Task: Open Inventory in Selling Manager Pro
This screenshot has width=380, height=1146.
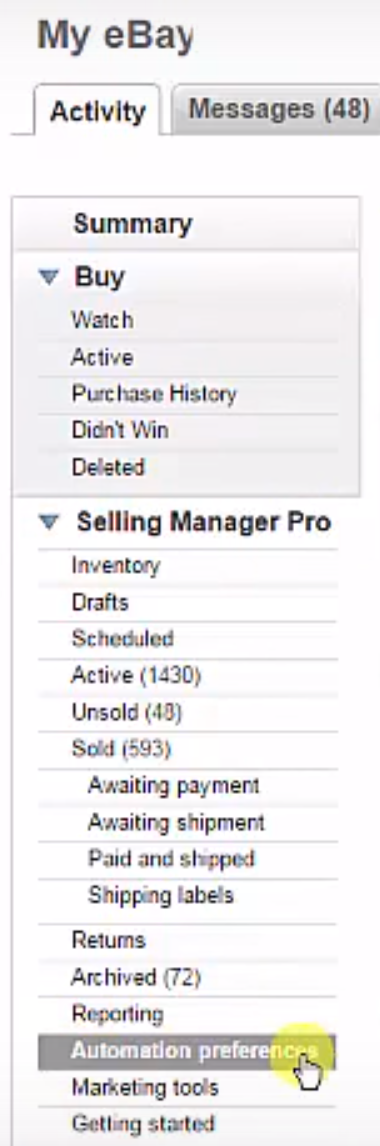Action: tap(115, 566)
